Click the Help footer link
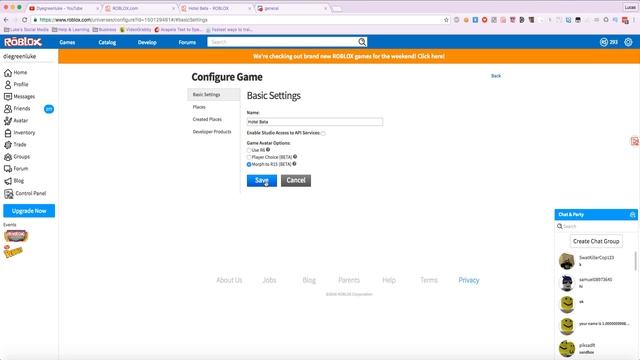The height and width of the screenshot is (360, 640). [389, 280]
